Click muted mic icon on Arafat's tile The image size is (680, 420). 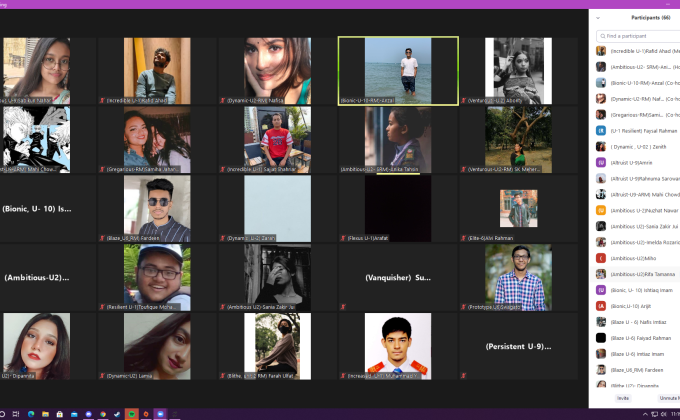tap(343, 239)
